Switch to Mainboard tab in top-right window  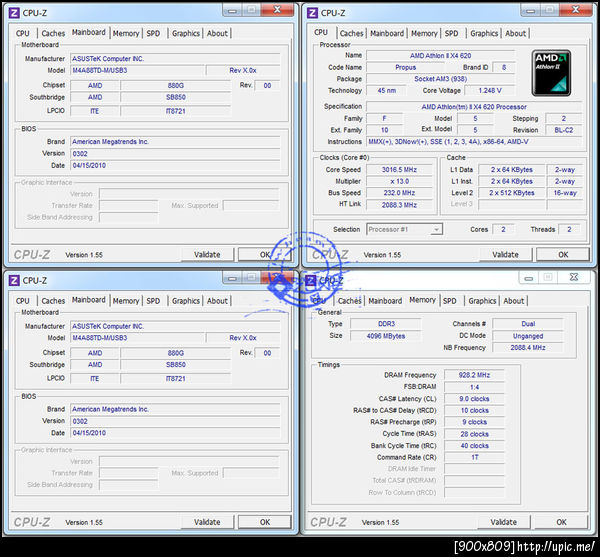(x=386, y=34)
